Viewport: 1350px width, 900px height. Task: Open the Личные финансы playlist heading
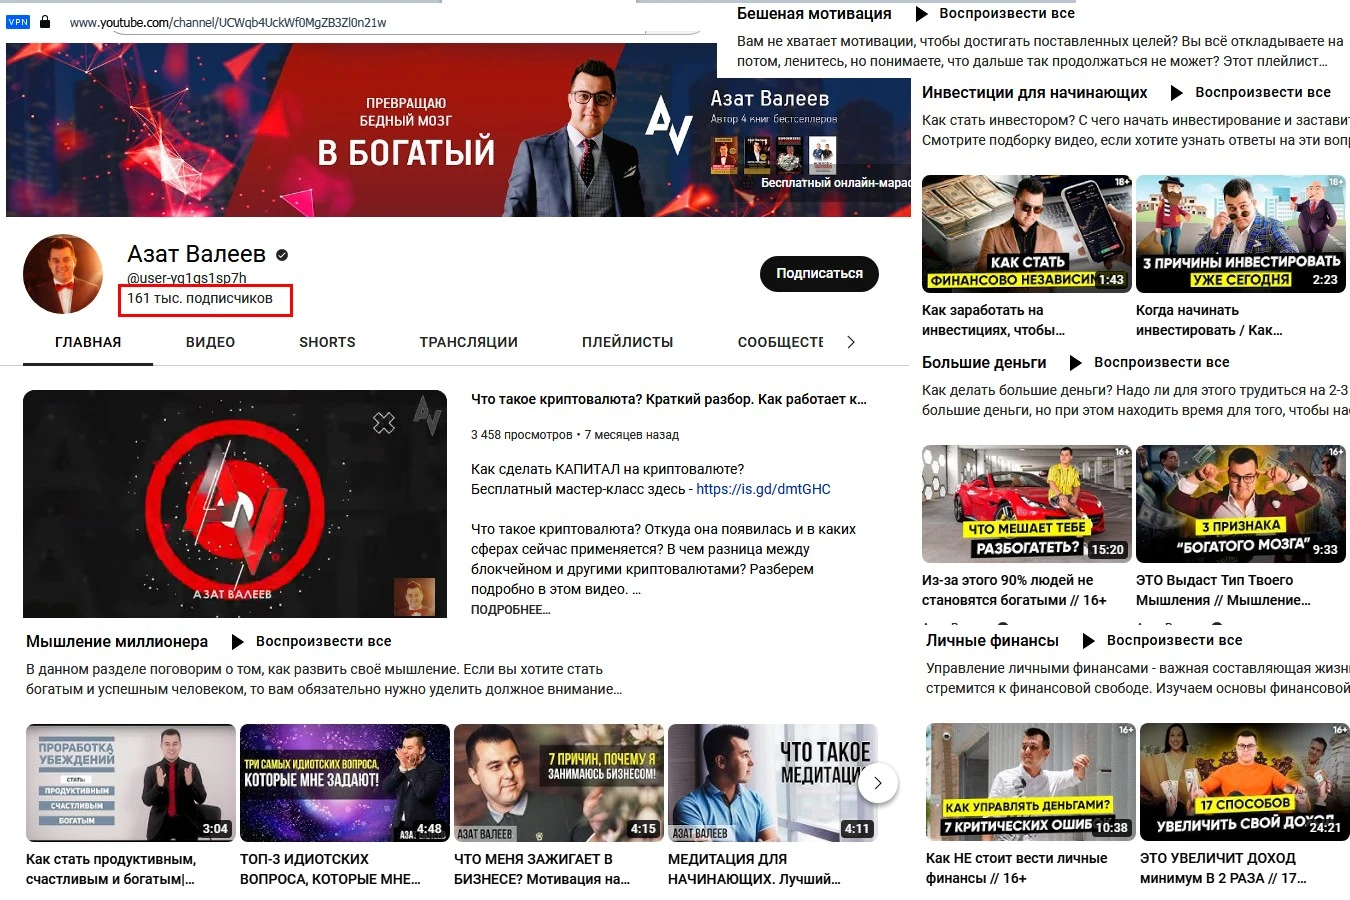point(992,641)
